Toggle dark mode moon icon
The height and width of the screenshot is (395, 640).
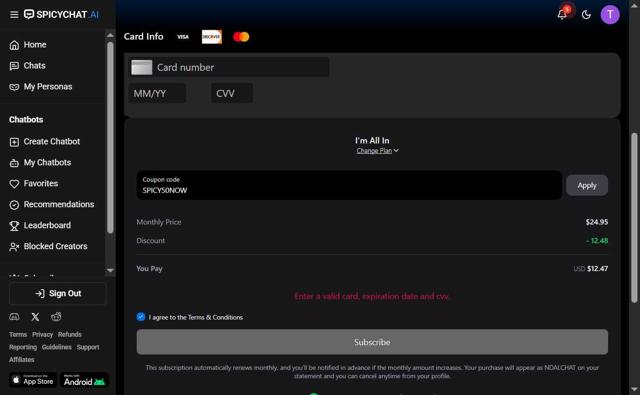(x=586, y=15)
